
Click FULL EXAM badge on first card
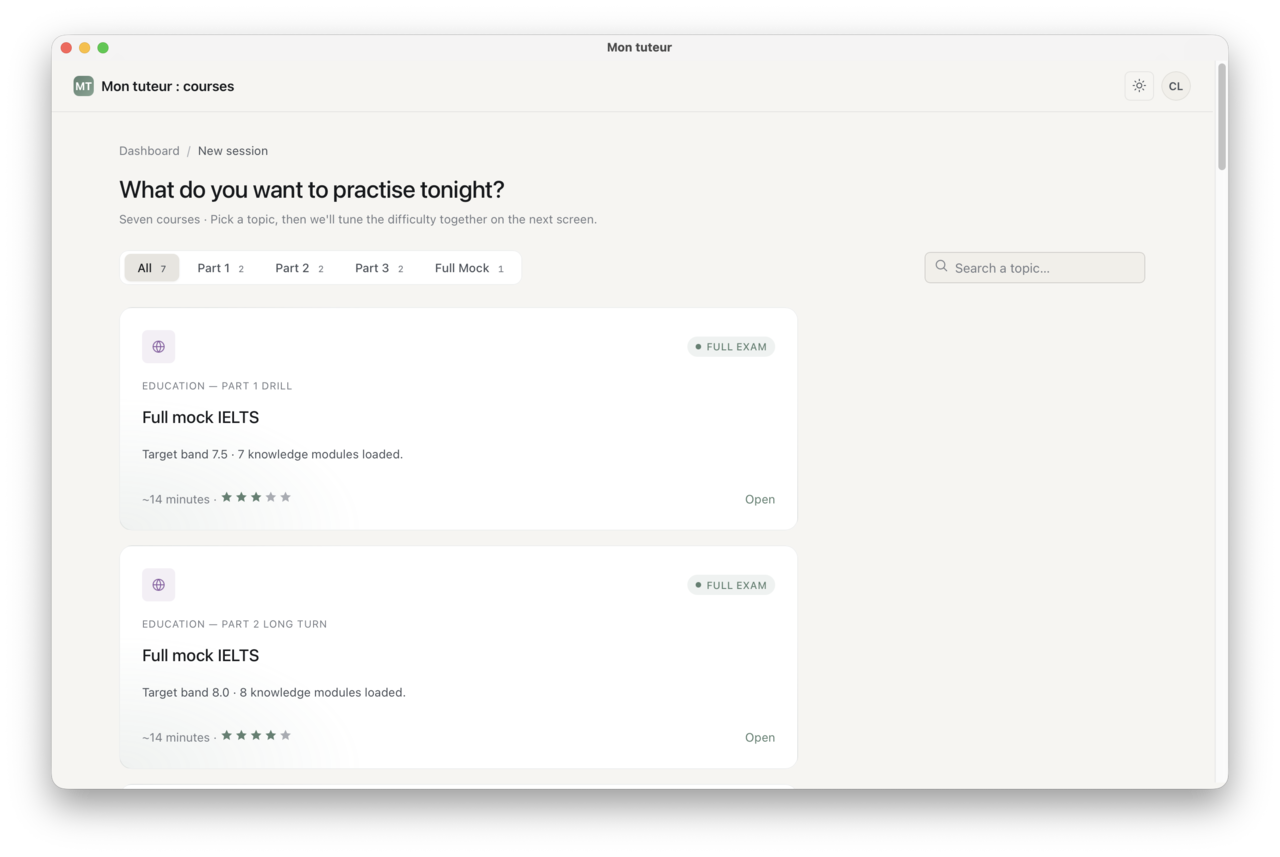pyautogui.click(x=731, y=347)
